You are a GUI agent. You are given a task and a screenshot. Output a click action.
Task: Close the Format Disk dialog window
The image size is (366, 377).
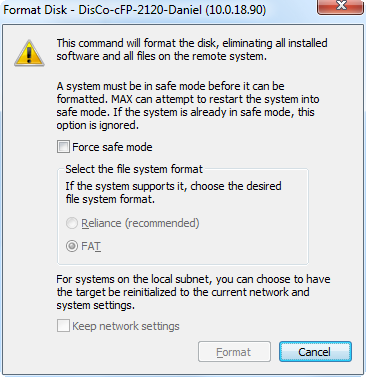[x=340, y=7]
